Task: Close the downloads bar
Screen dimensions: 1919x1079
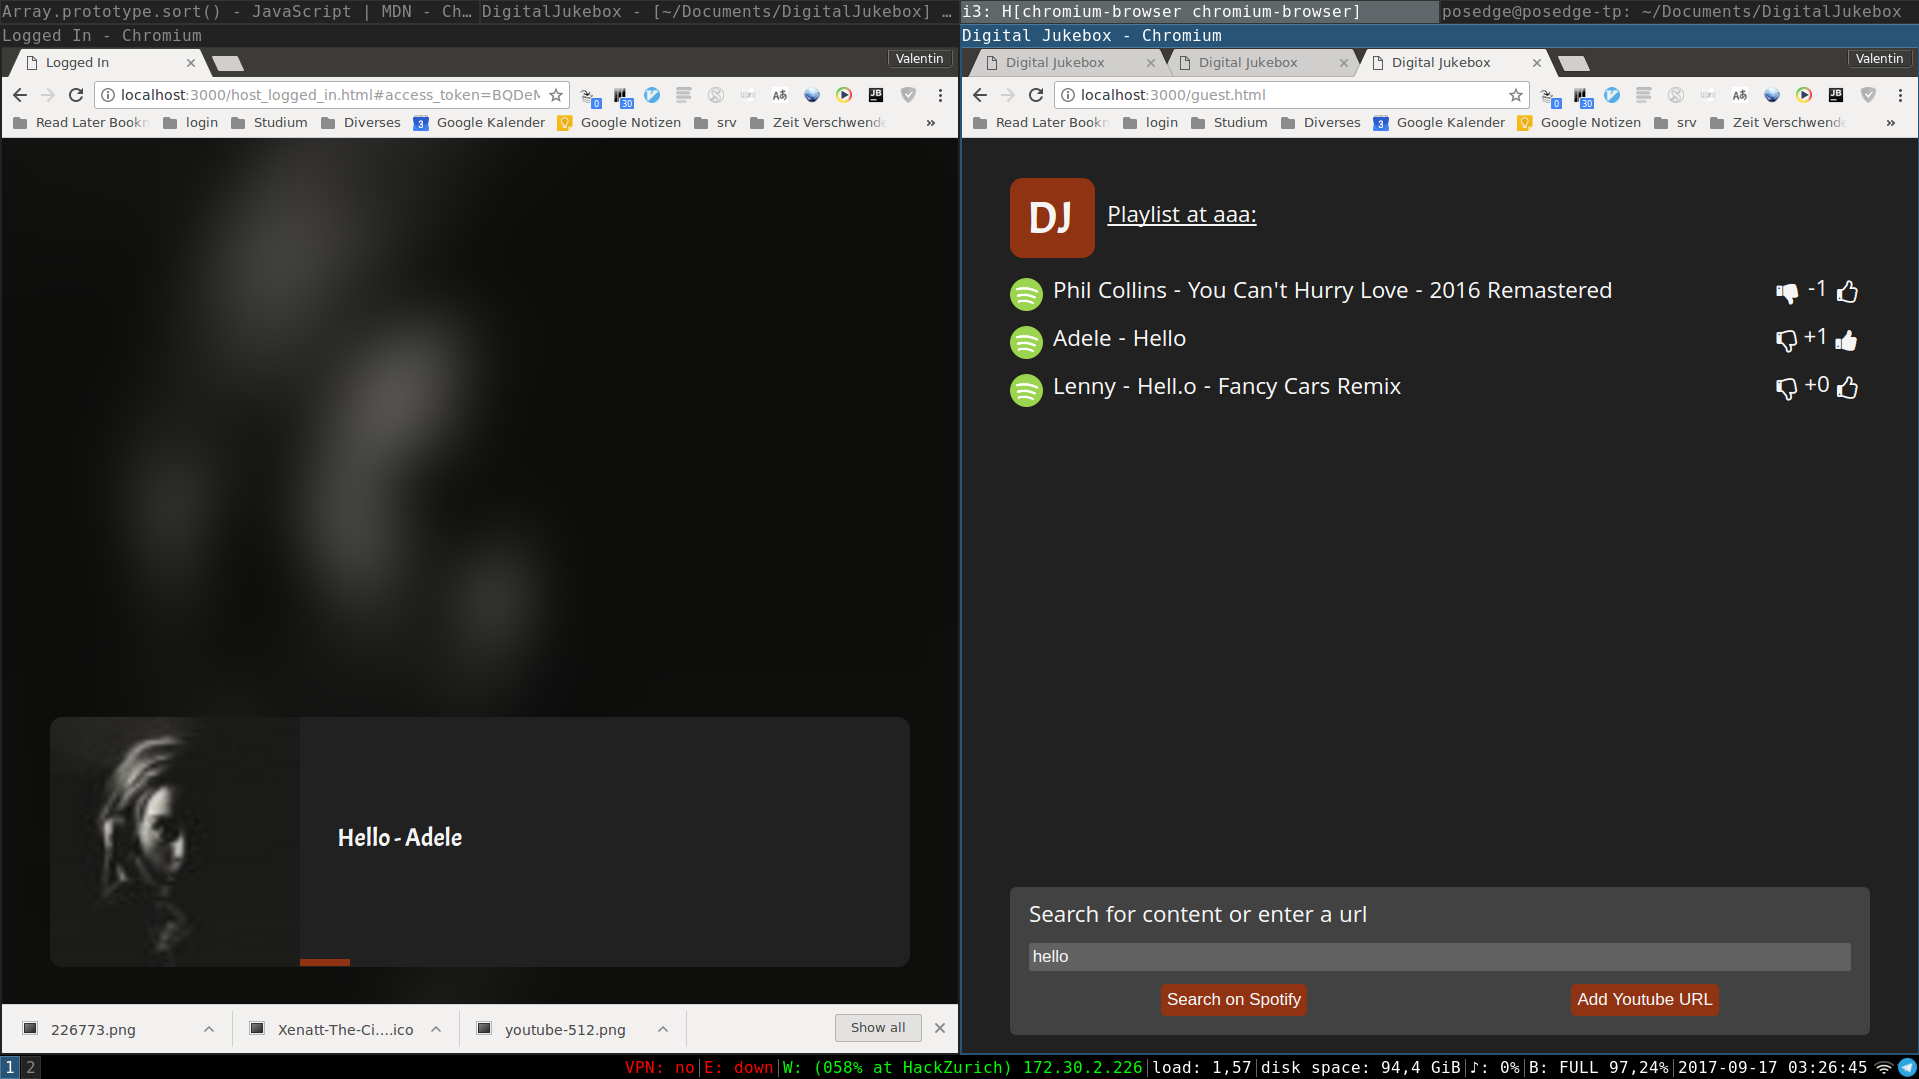Action: click(940, 1028)
